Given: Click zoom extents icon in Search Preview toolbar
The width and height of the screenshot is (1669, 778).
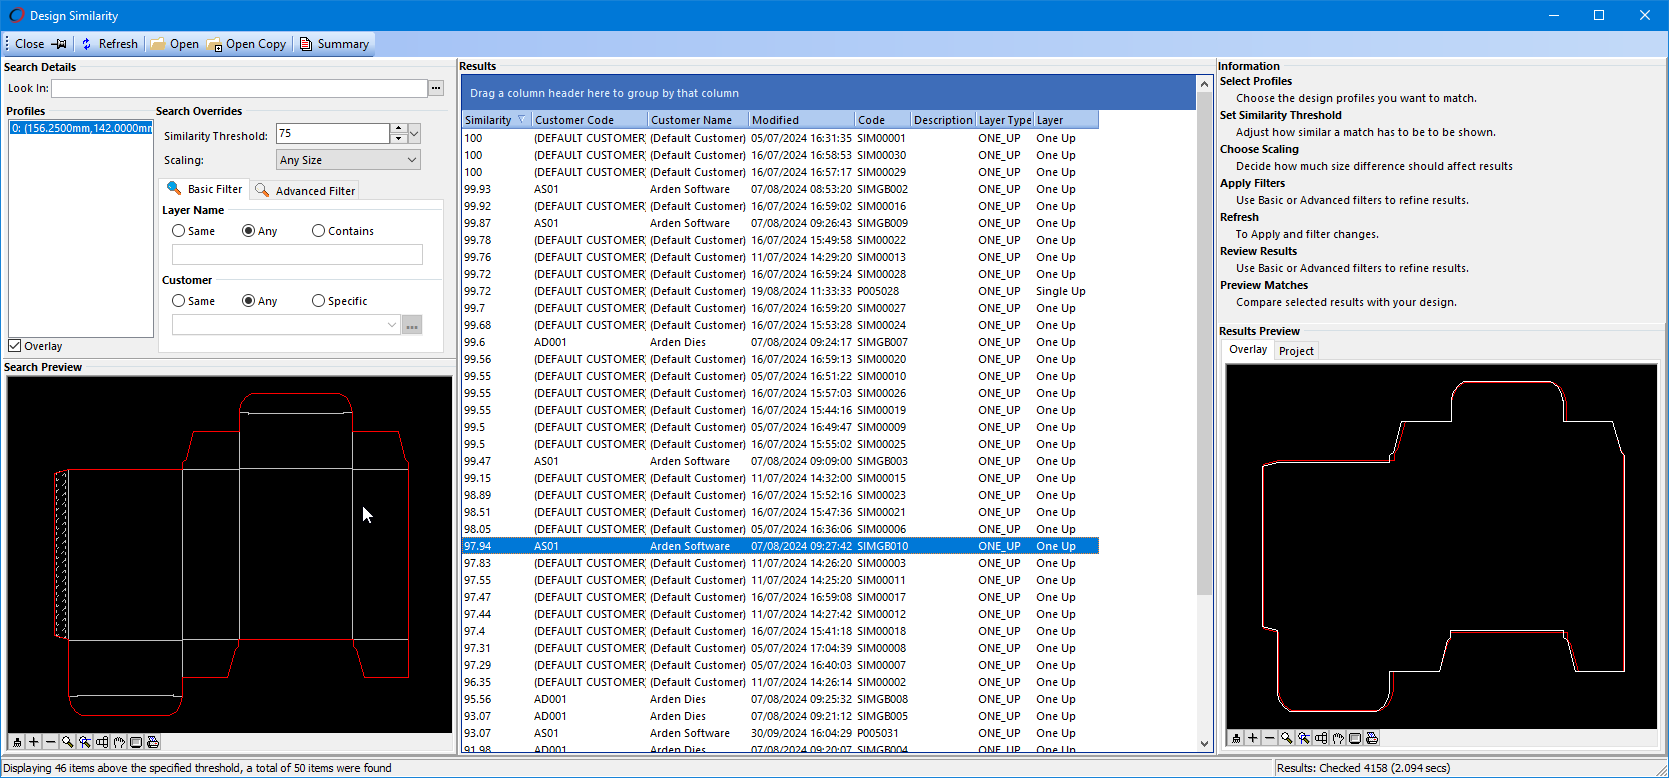Looking at the screenshot, I should 102,742.
